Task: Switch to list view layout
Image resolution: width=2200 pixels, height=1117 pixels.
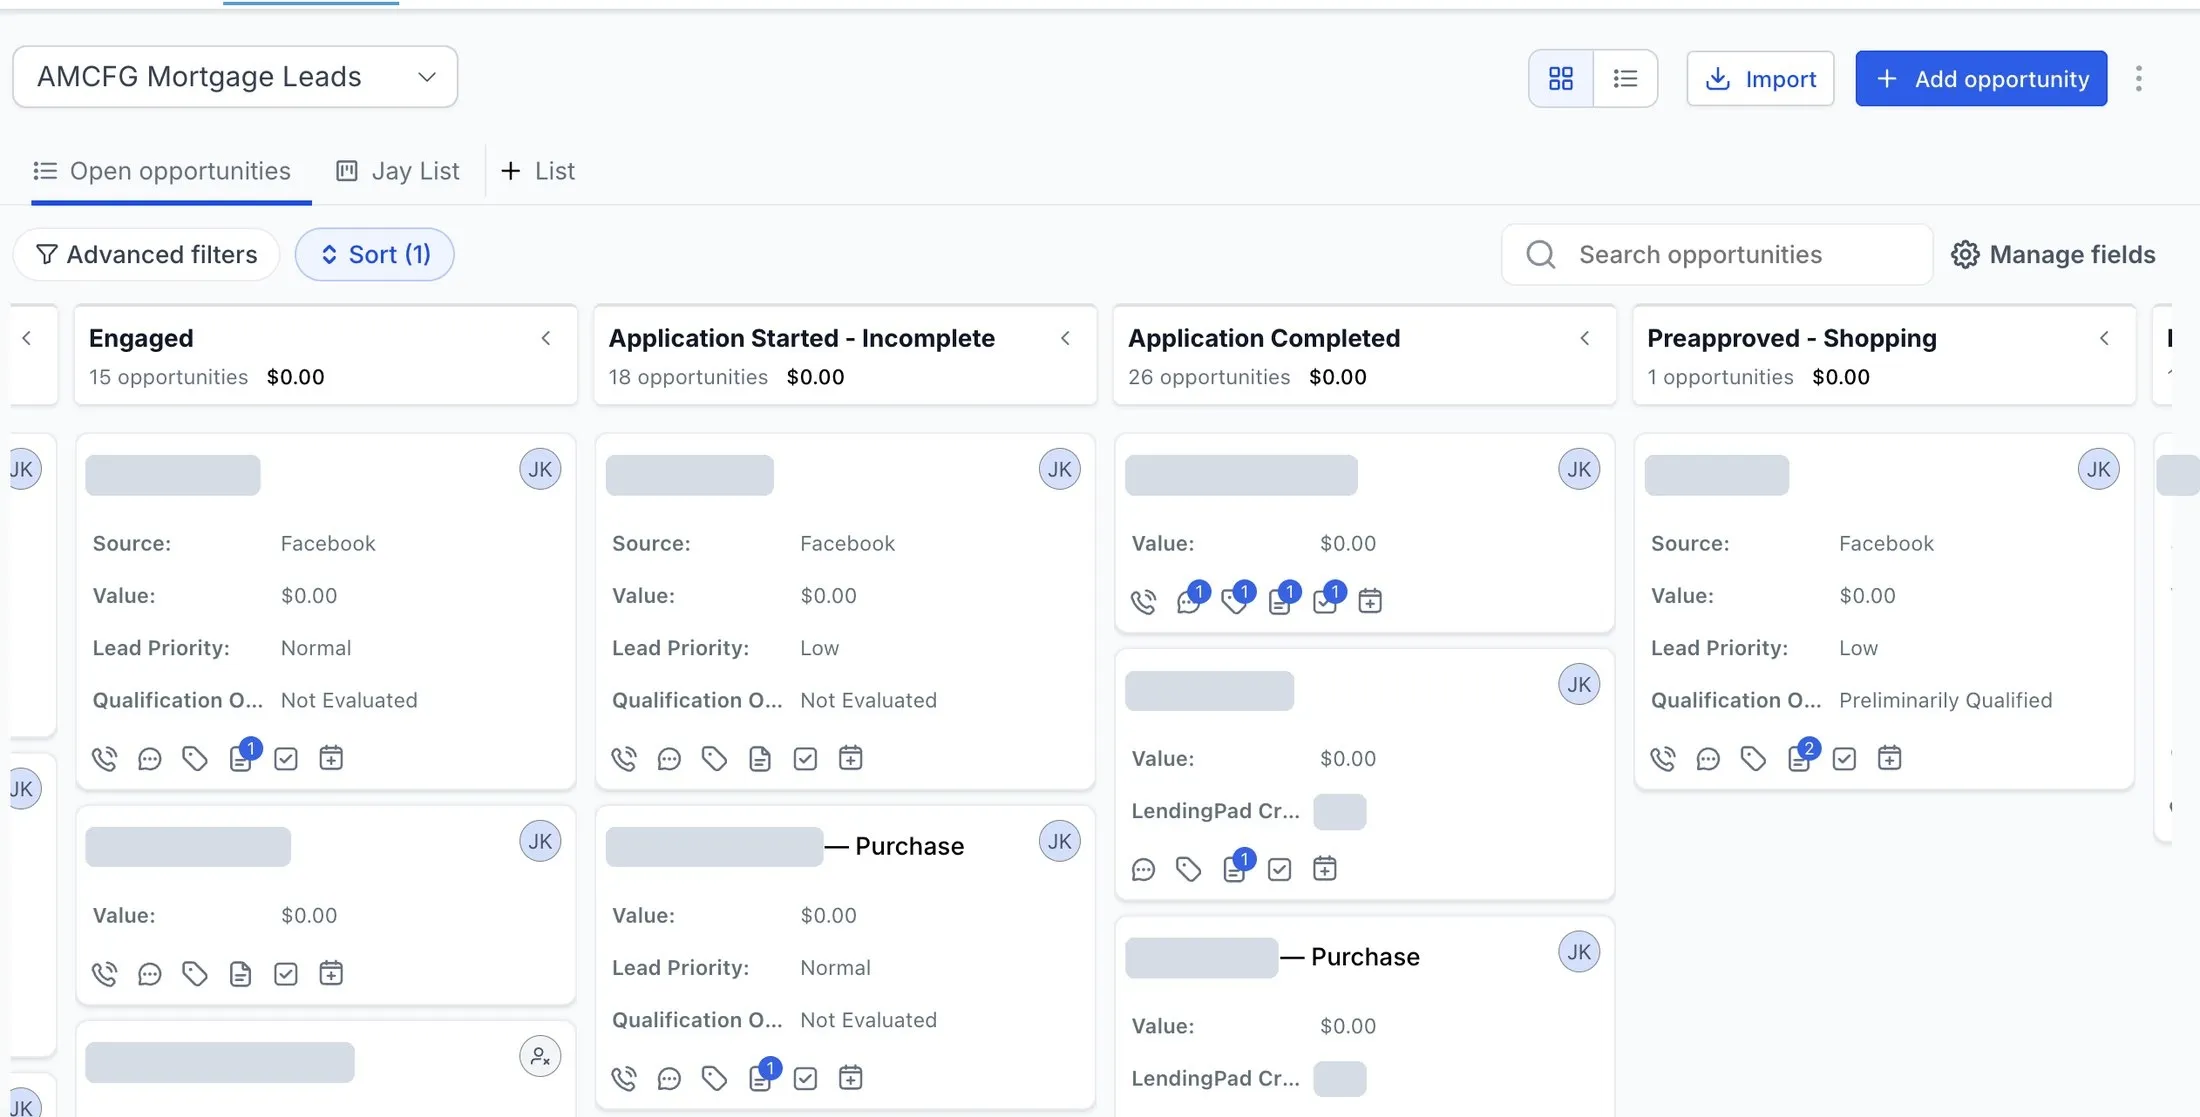Action: tap(1625, 78)
